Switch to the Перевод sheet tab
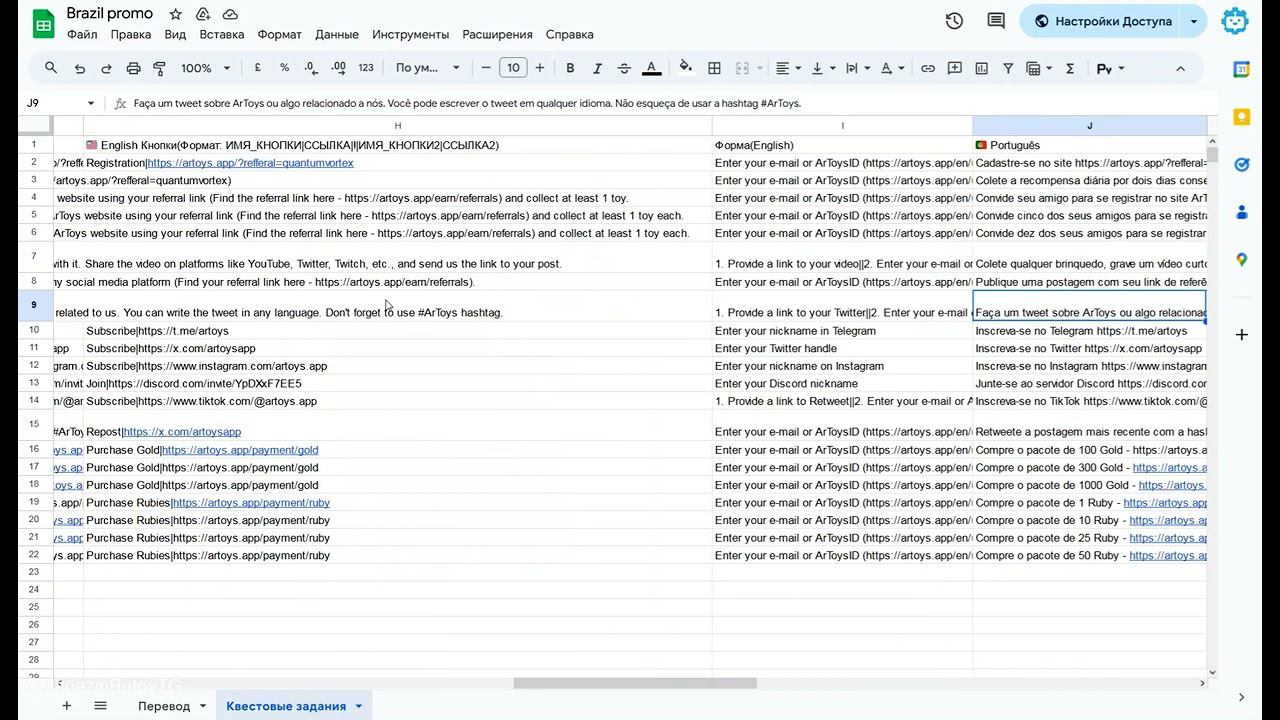This screenshot has width=1280, height=720. (164, 706)
